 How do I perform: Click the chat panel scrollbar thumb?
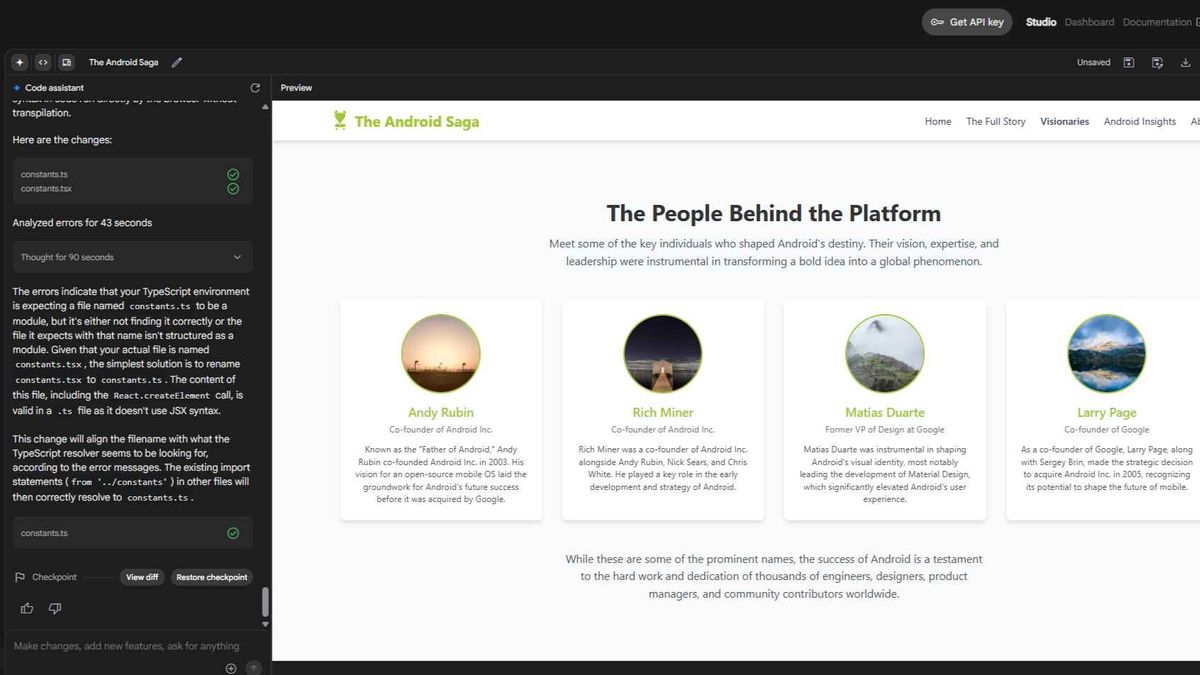pos(265,602)
